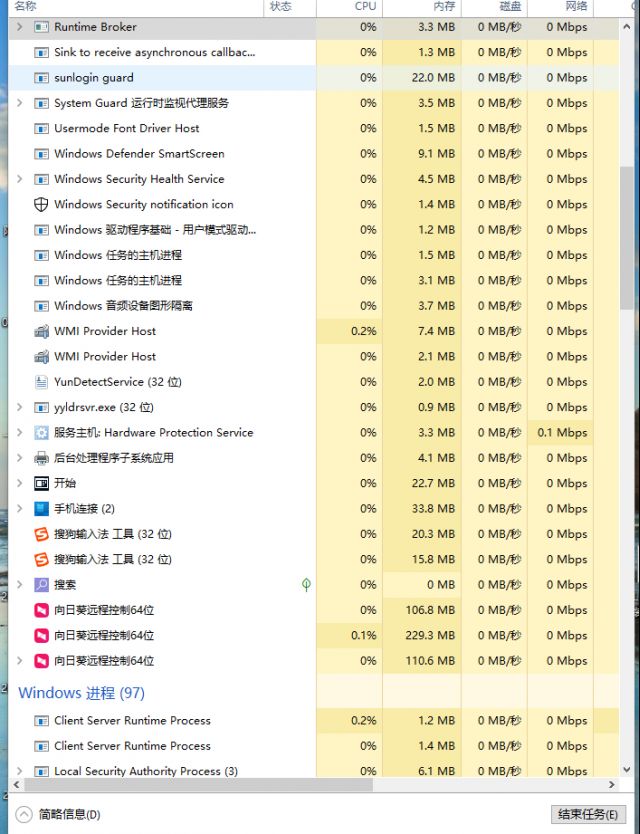The image size is (640, 834).
Task: Click the 7.4 MB memory value
Action: pyautogui.click(x=437, y=331)
